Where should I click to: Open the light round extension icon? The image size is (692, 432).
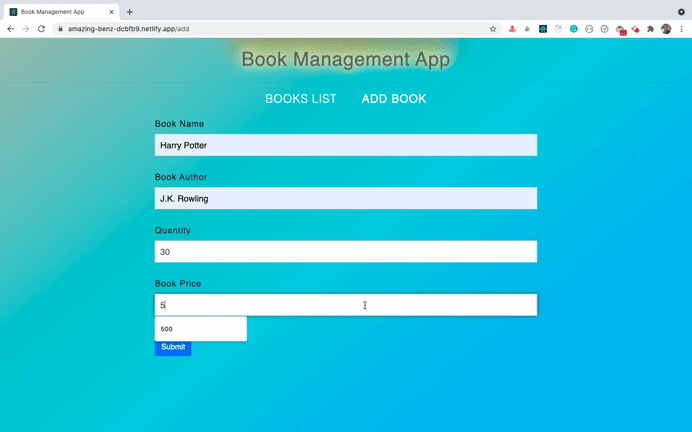pyautogui.click(x=558, y=29)
